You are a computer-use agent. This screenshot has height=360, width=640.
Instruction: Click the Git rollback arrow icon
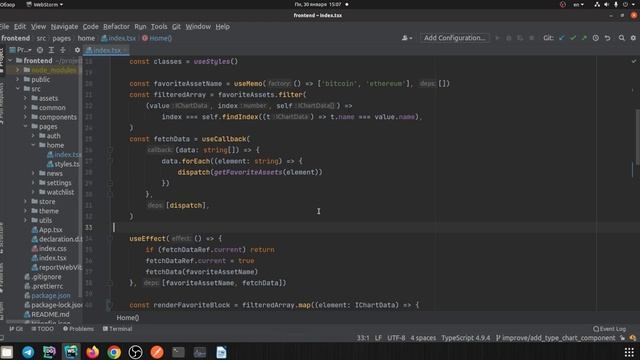(607, 38)
